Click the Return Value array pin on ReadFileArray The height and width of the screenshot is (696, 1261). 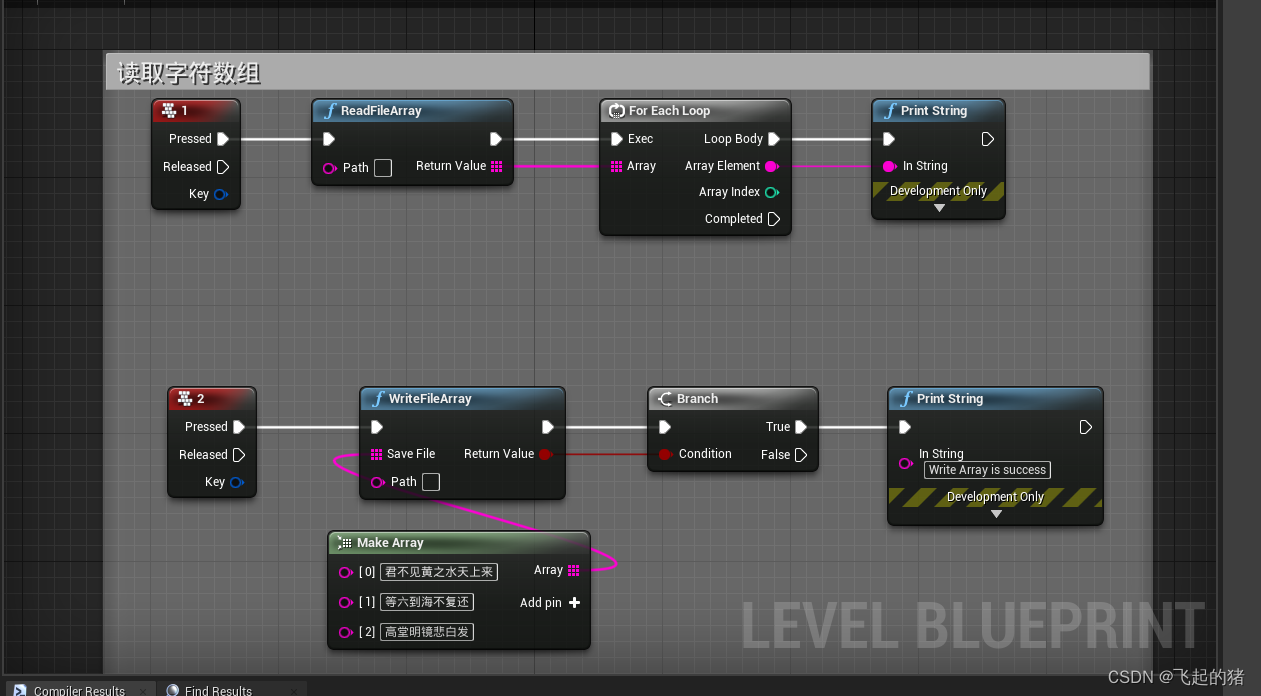(x=497, y=166)
